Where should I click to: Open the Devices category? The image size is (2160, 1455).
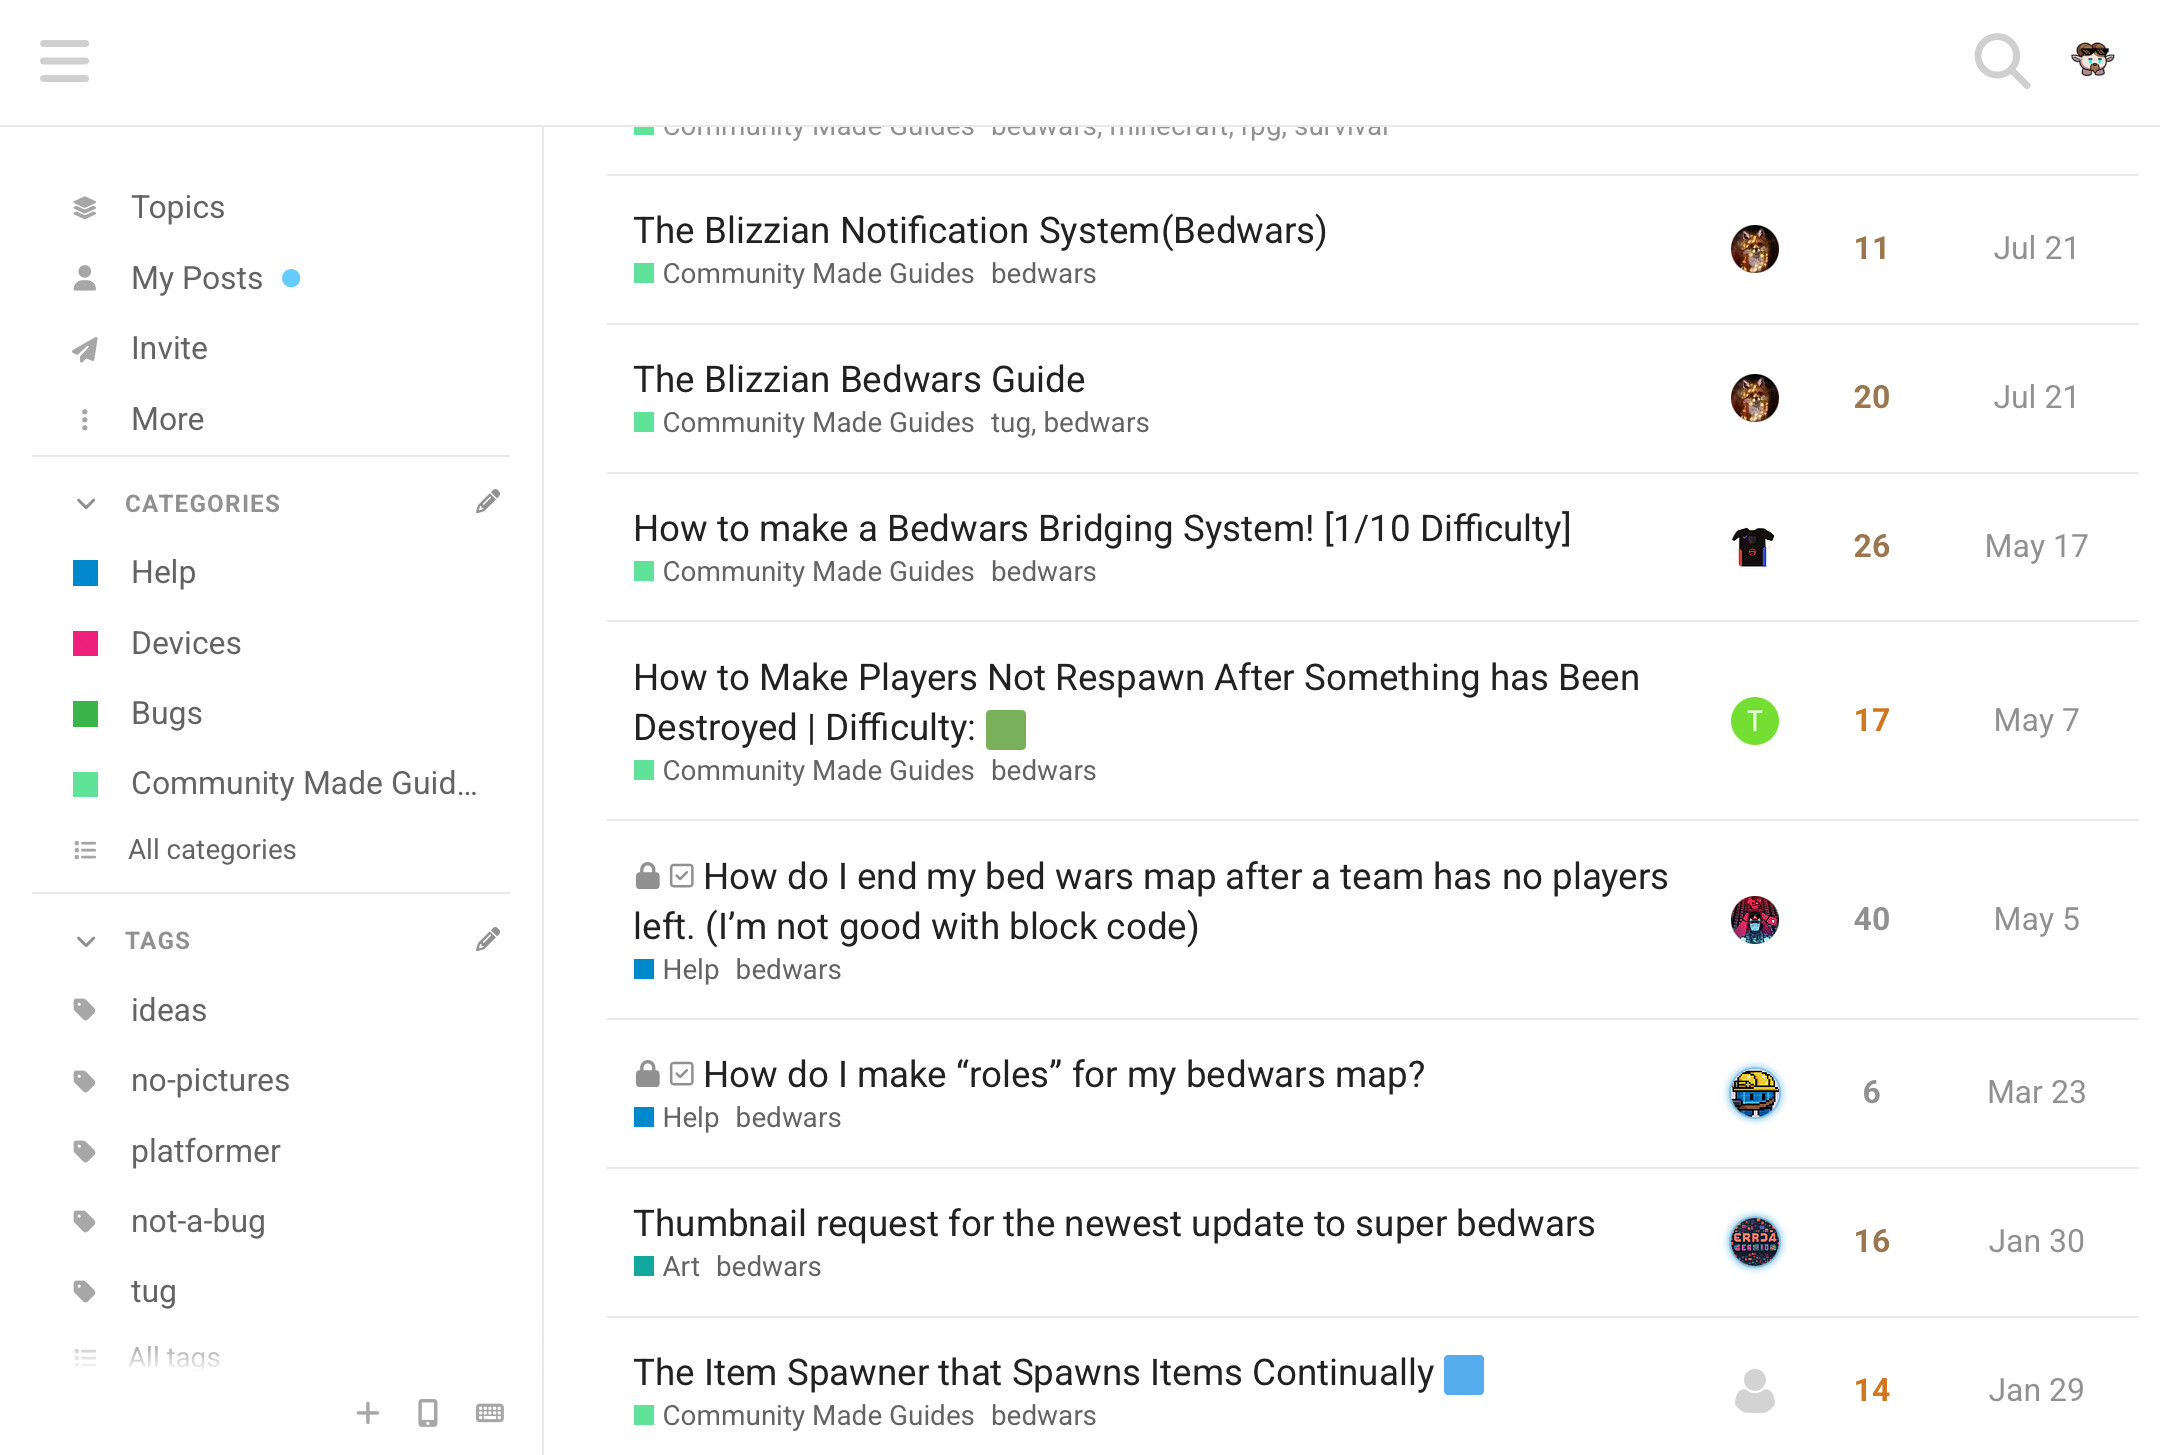pos(186,643)
